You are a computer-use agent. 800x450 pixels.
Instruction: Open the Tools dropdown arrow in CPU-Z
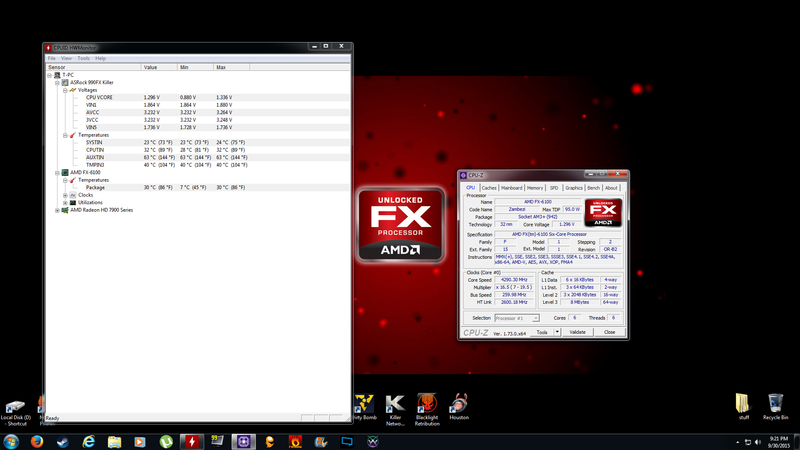click(557, 332)
